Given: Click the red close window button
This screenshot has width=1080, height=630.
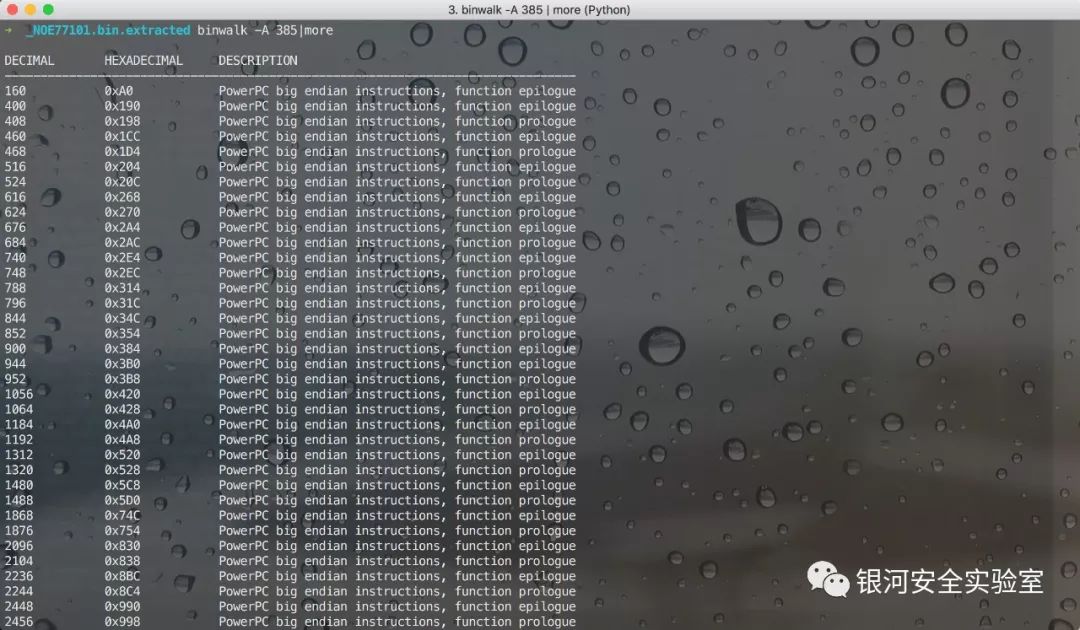Looking at the screenshot, I should coord(12,9).
